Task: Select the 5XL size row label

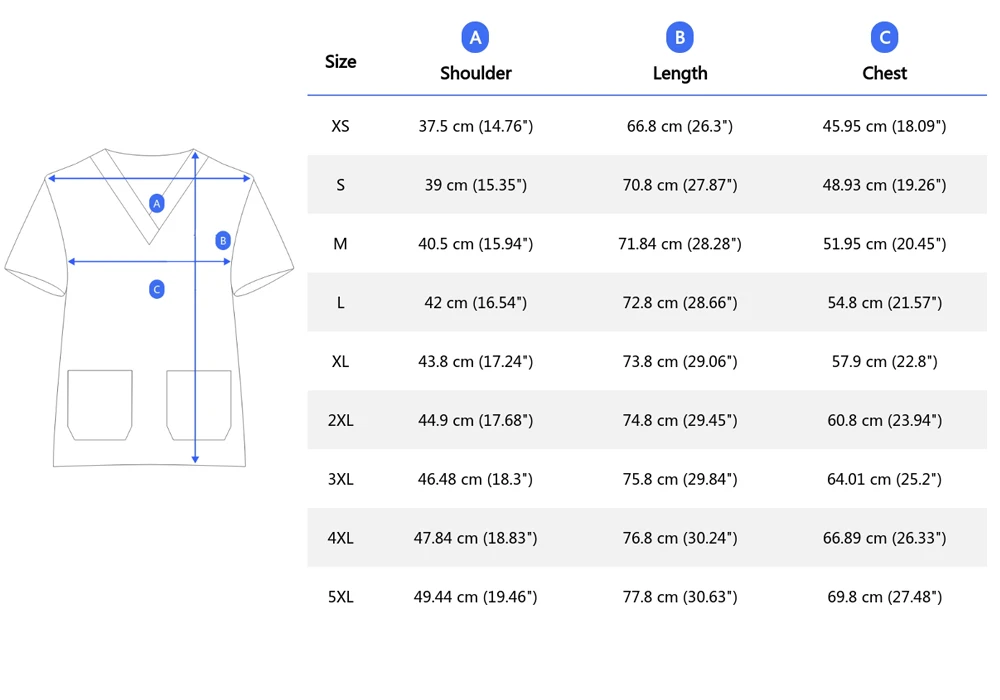Action: pyautogui.click(x=340, y=597)
